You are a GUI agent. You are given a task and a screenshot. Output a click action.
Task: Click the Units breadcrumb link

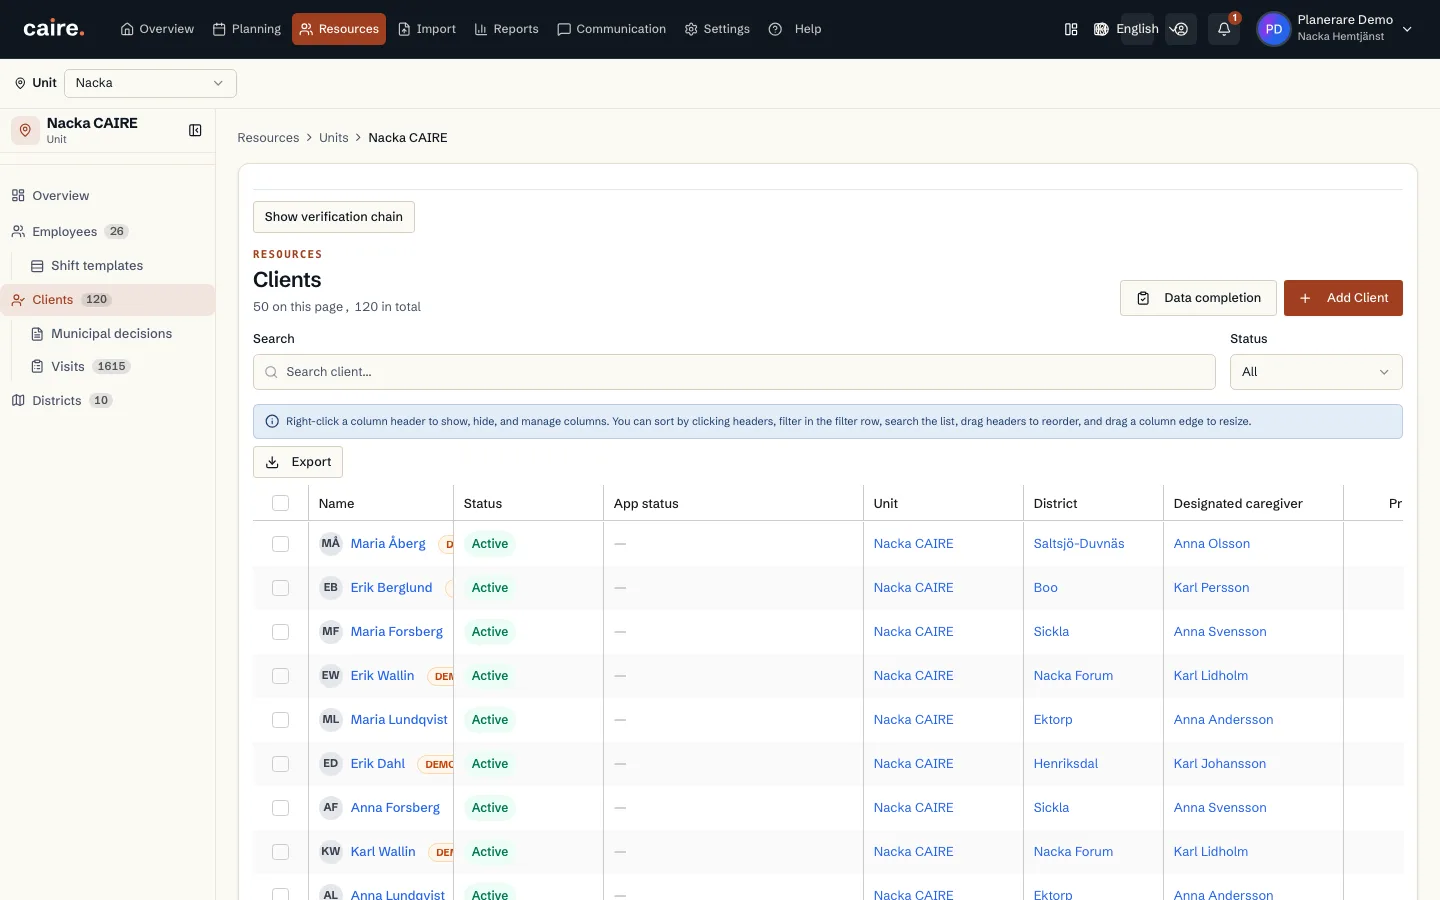pyautogui.click(x=334, y=138)
